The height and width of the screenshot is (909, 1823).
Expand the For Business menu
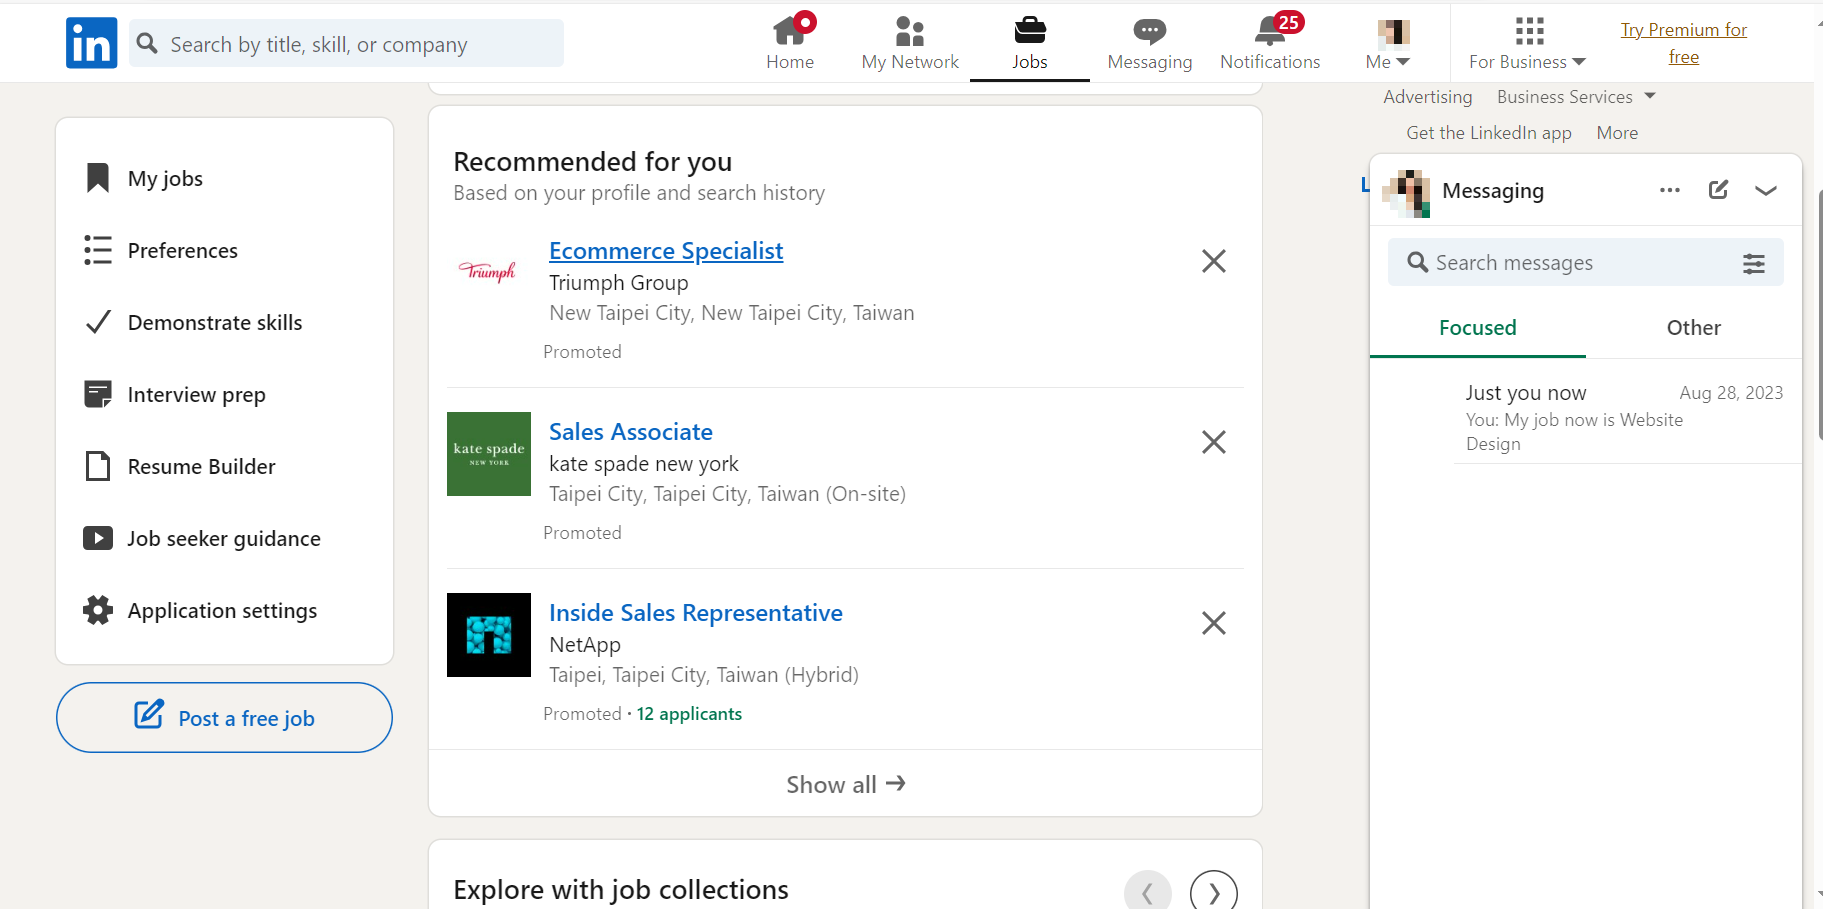click(x=1527, y=43)
